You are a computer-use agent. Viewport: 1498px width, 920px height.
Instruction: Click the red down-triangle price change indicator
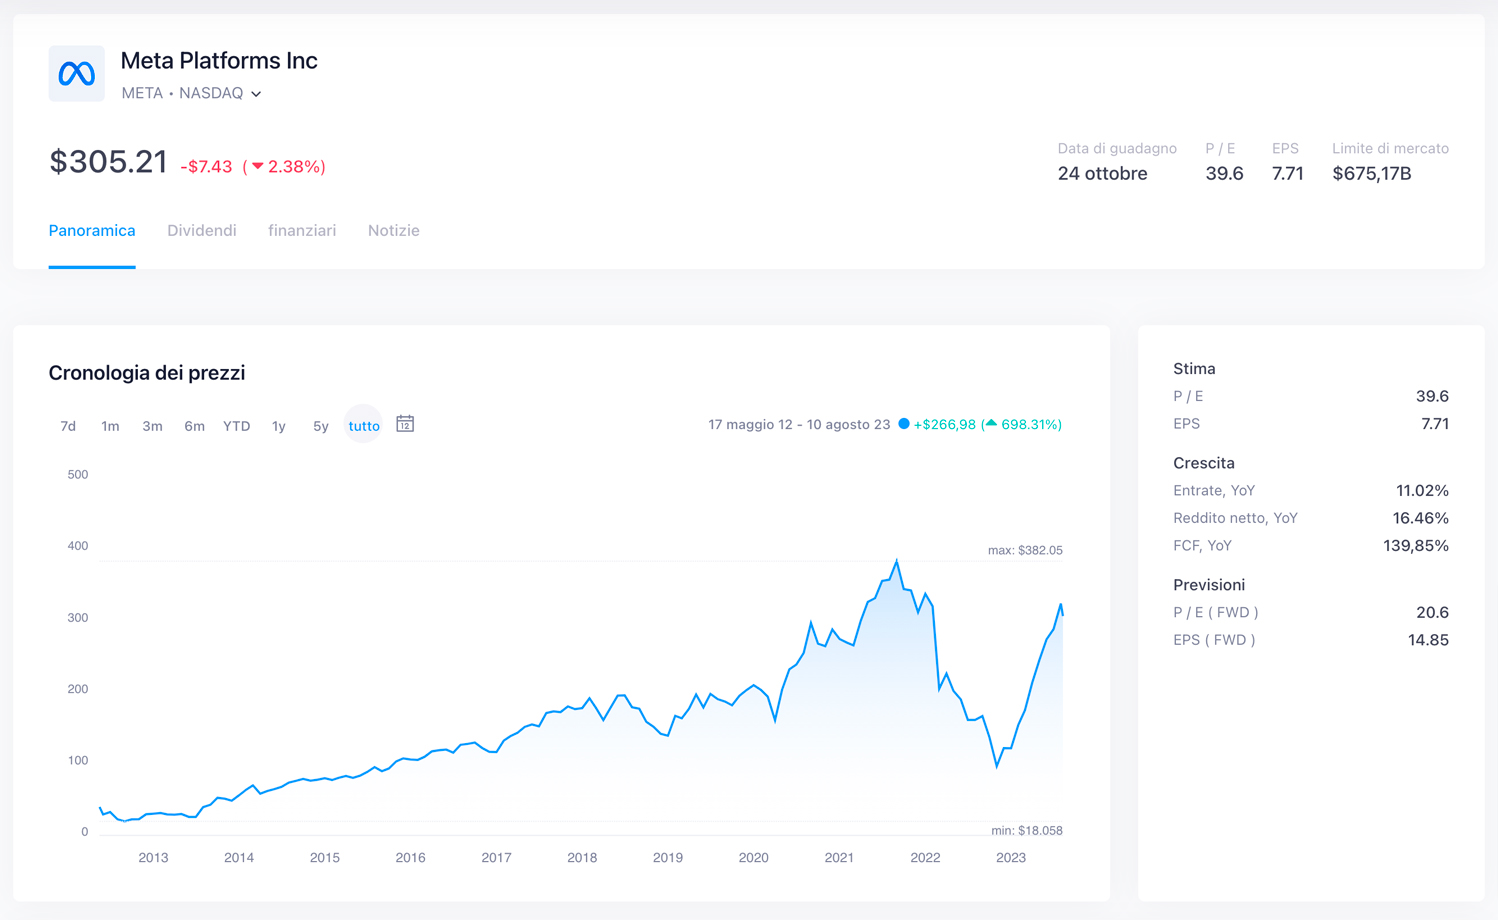coord(258,166)
